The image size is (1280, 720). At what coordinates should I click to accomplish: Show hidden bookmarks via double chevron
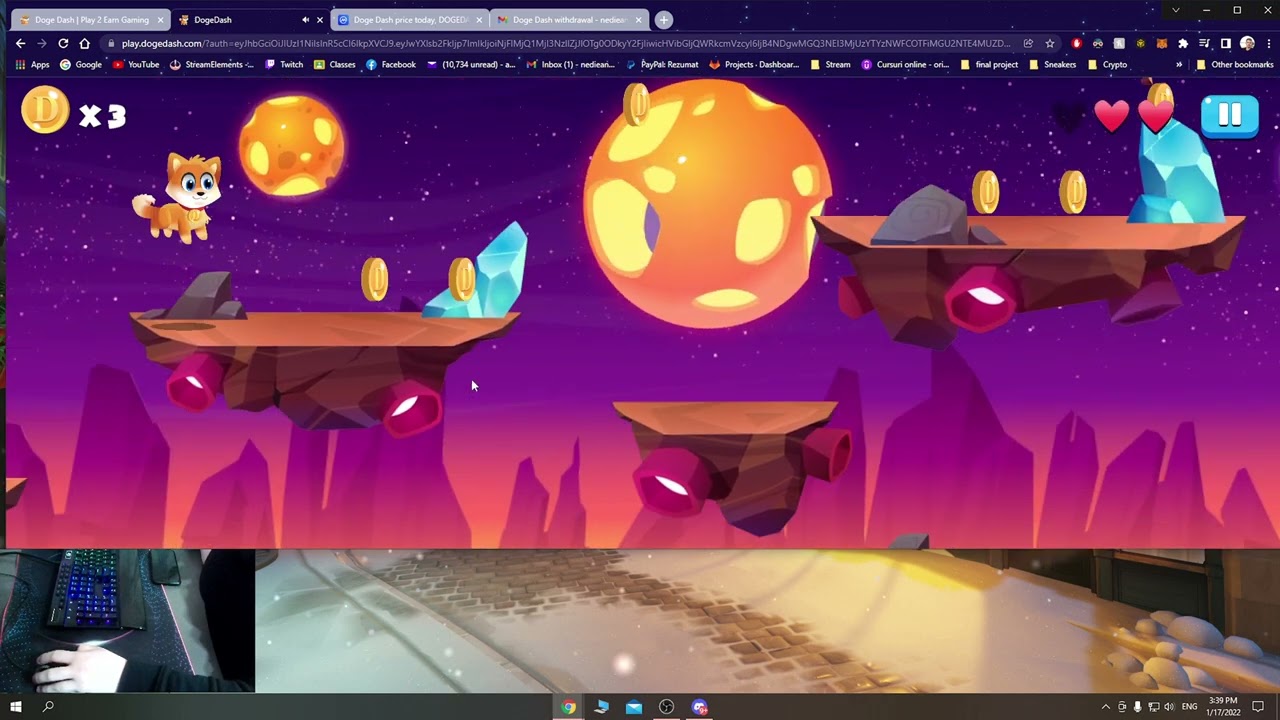tap(1179, 64)
